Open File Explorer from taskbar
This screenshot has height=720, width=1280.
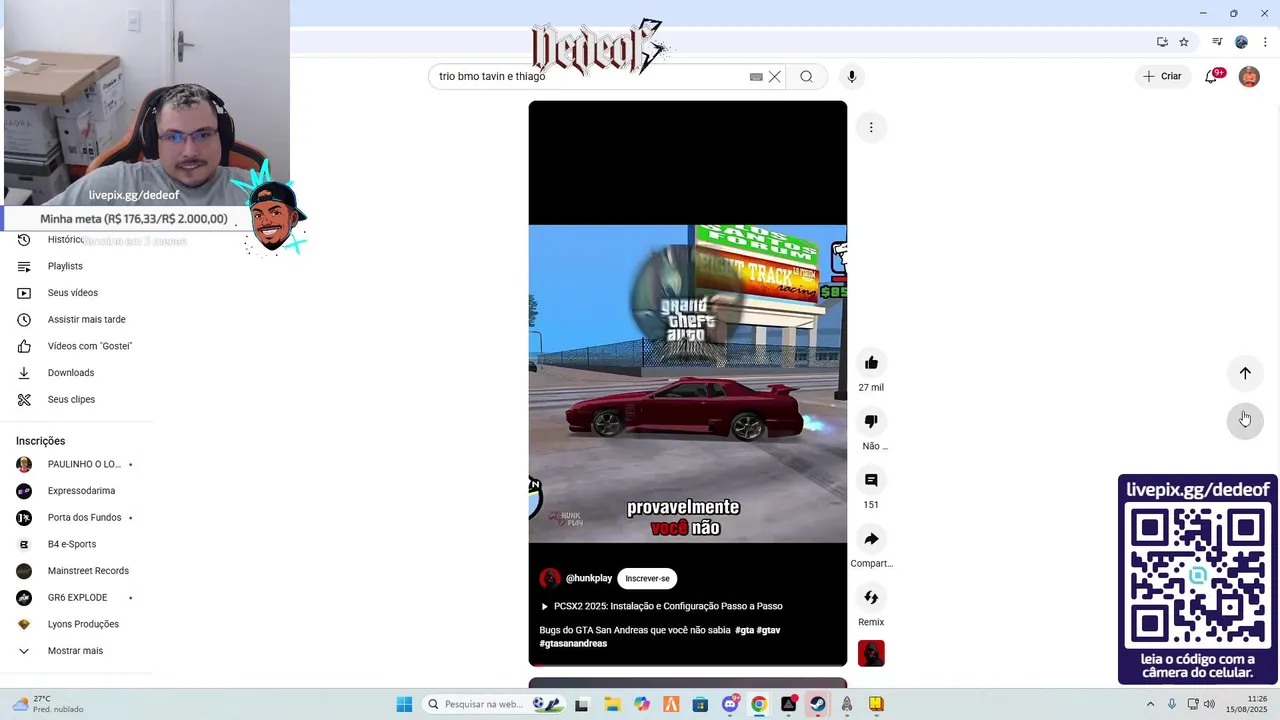tap(612, 704)
